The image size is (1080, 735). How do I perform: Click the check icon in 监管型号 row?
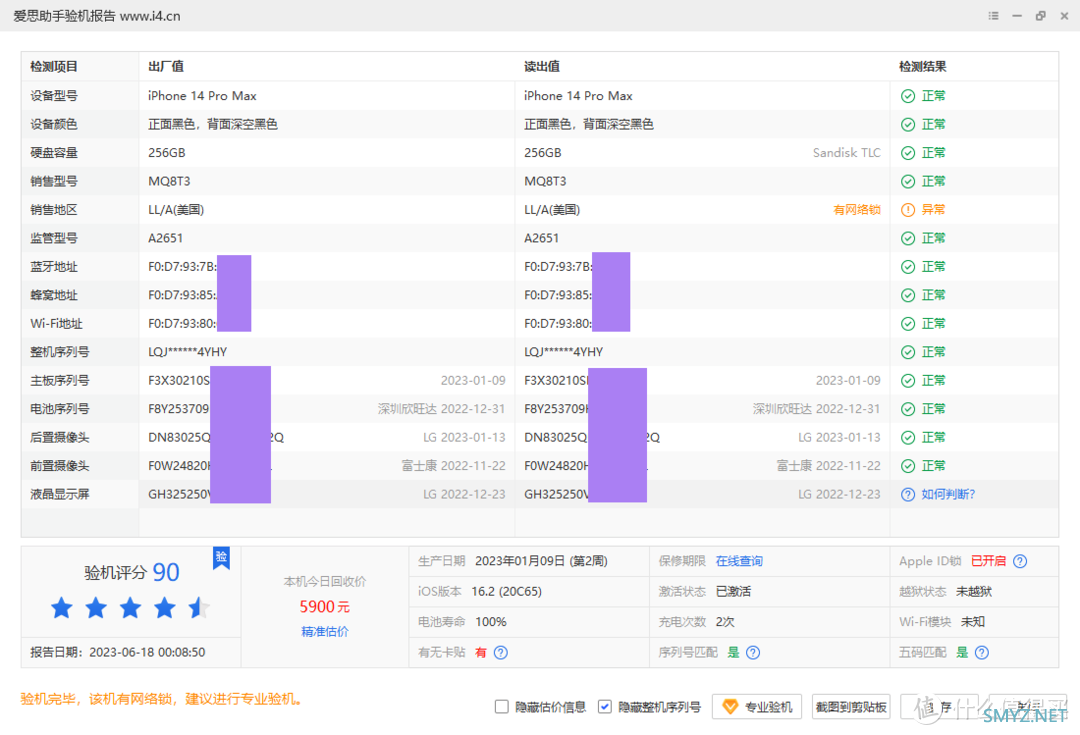(908, 238)
